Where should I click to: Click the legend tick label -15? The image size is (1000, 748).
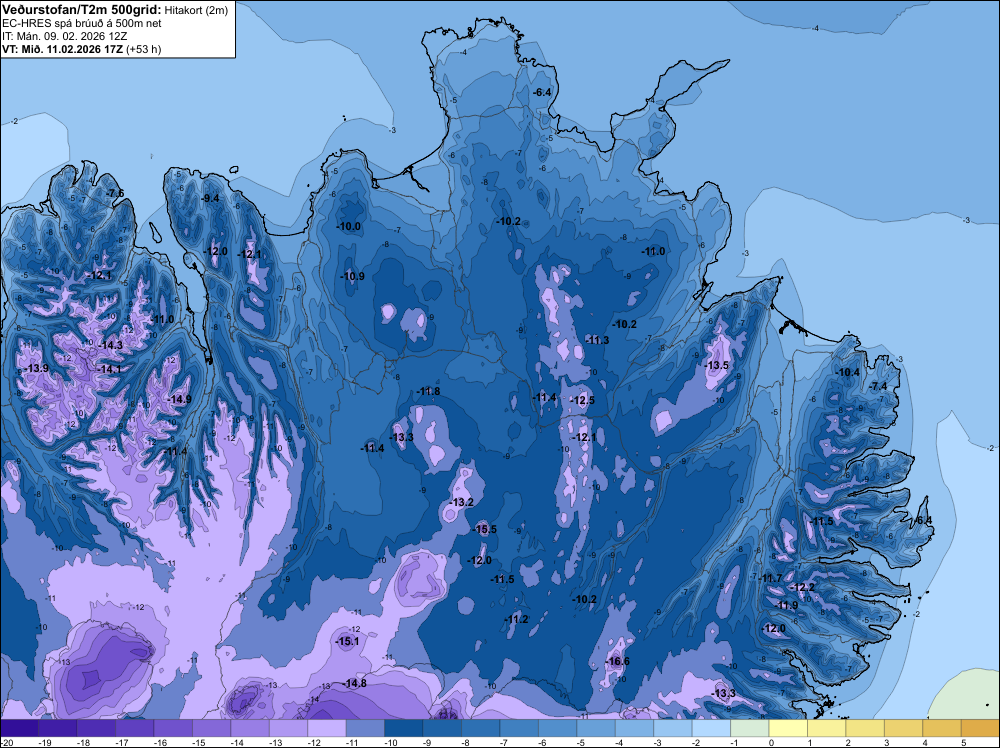198,743
